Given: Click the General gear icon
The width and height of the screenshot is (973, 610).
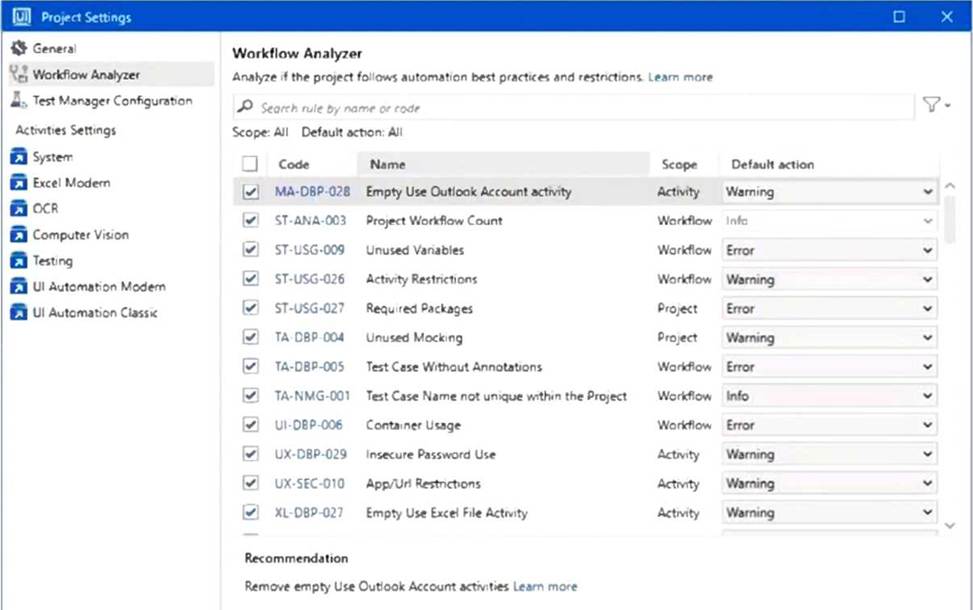Looking at the screenshot, I should [x=19, y=48].
